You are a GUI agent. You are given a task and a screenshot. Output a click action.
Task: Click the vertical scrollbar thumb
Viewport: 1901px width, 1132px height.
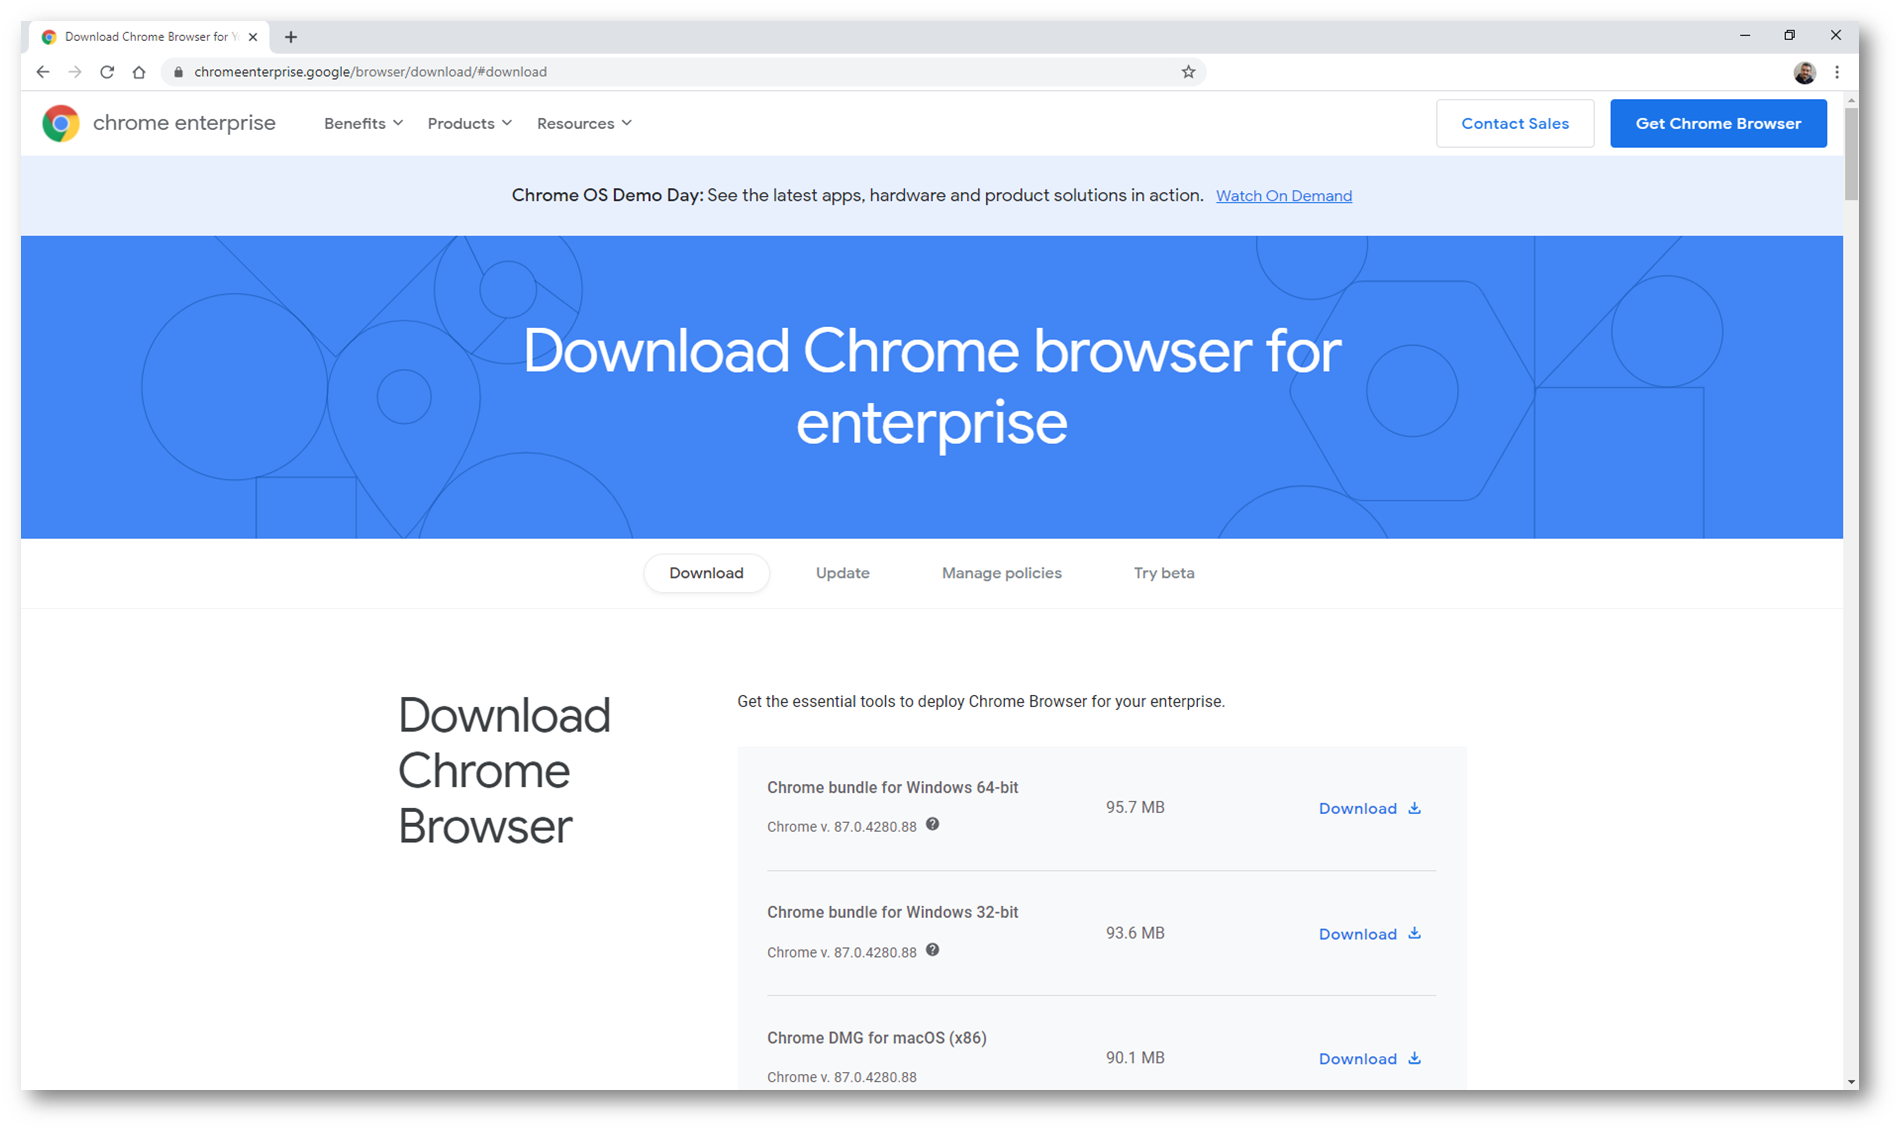click(x=1851, y=154)
